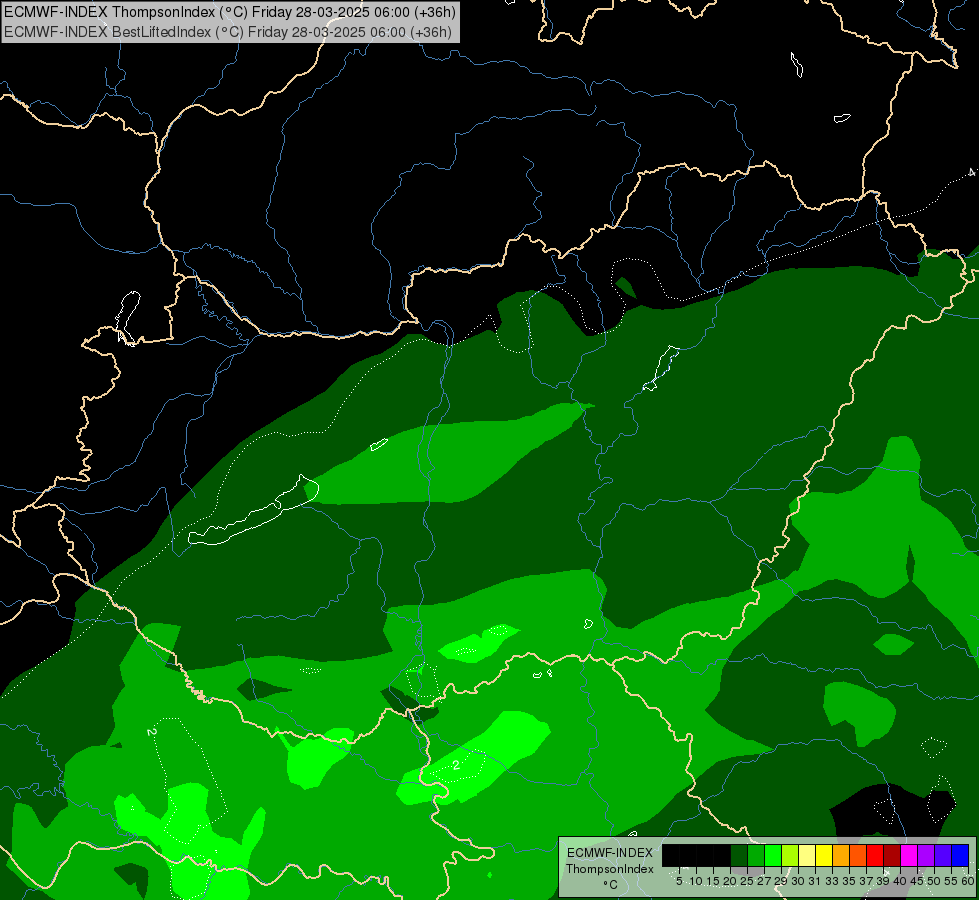Click 'ThompsonIndex' label in the legend box
This screenshot has width=979, height=900.
click(x=610, y=869)
